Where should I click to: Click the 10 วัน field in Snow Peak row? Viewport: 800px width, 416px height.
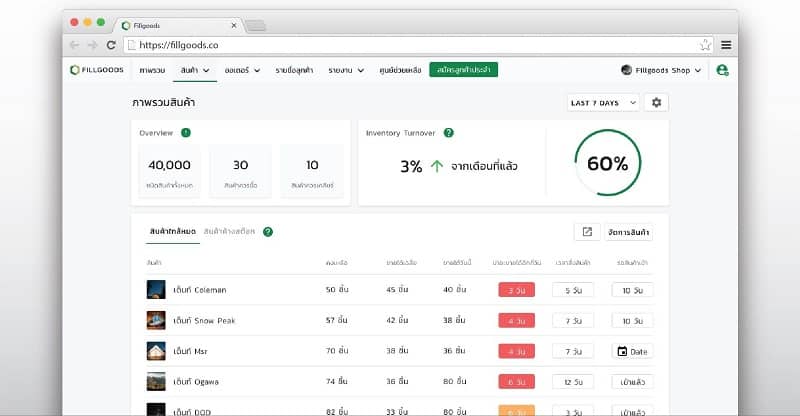(633, 321)
